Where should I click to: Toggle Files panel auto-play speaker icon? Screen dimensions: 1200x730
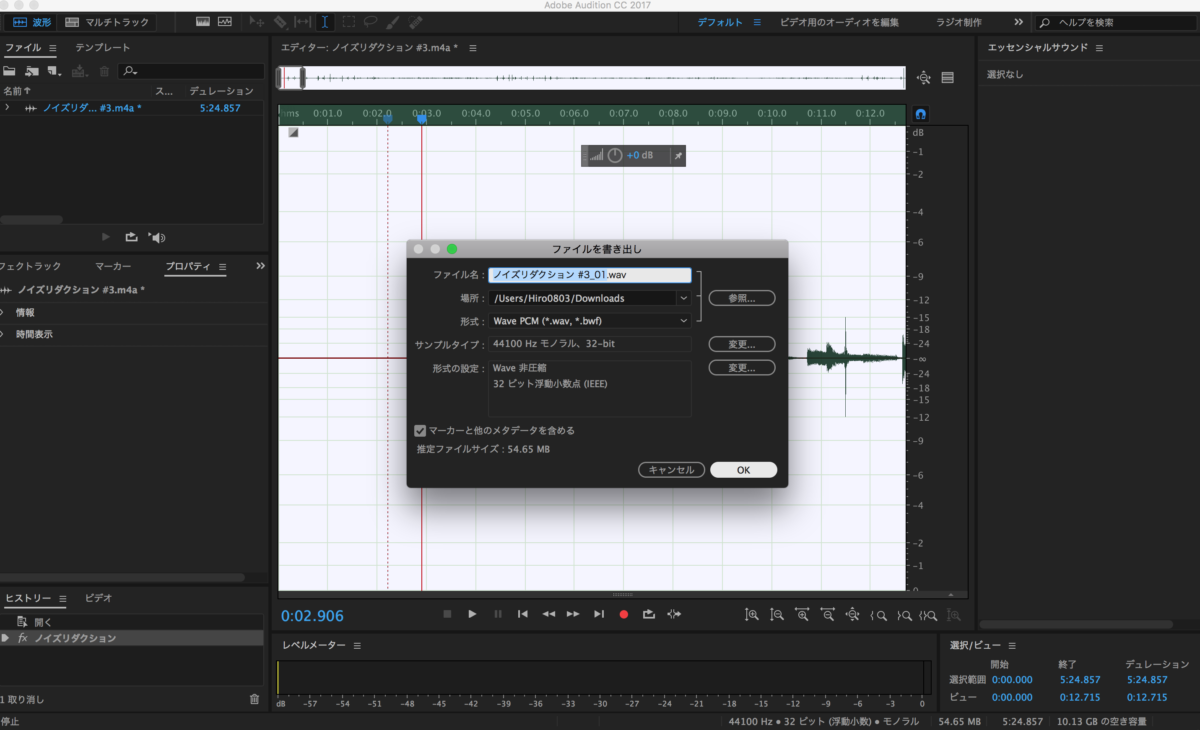(157, 237)
